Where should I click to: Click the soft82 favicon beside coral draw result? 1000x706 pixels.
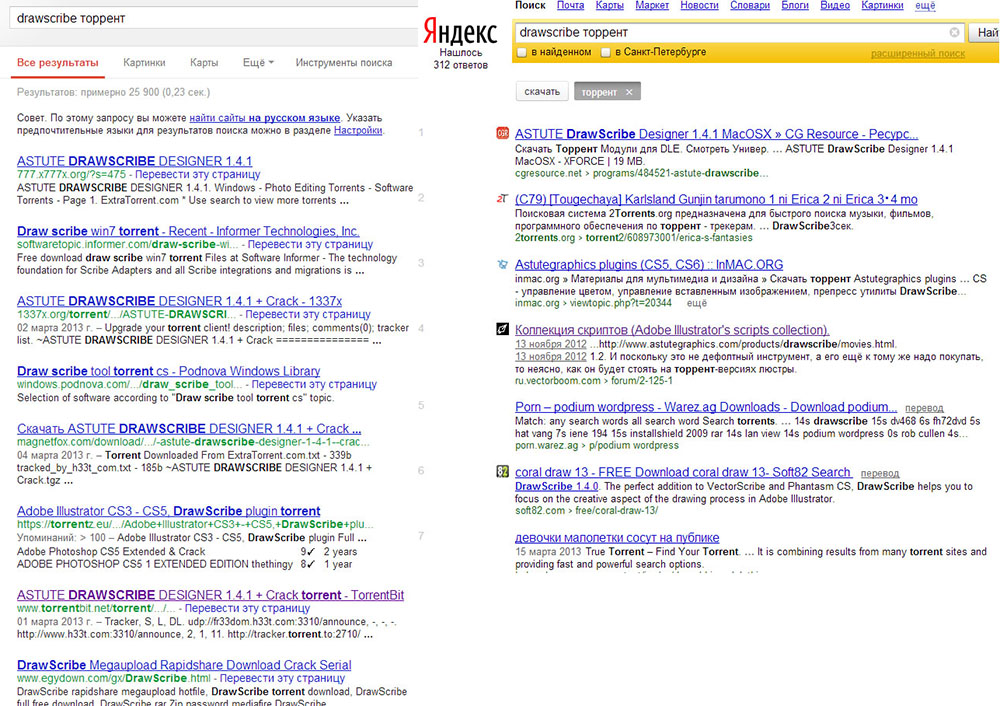pos(503,472)
